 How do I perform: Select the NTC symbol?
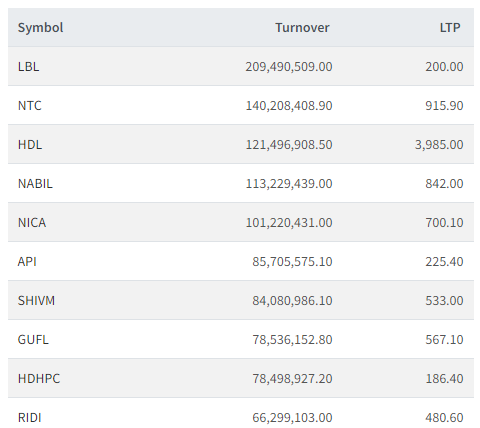click(x=30, y=106)
